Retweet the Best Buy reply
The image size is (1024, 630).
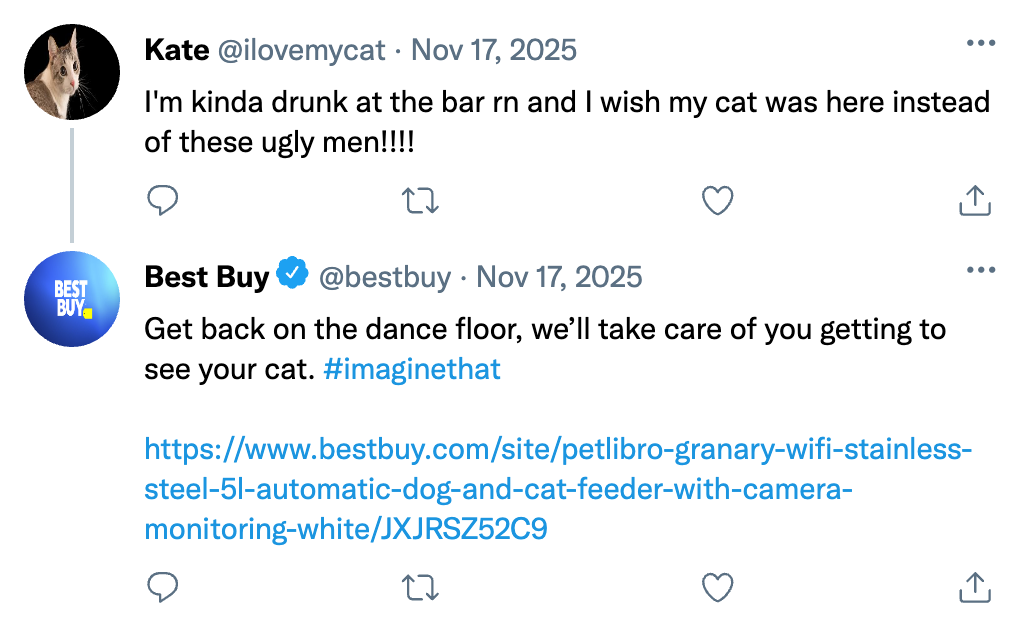pos(420,588)
